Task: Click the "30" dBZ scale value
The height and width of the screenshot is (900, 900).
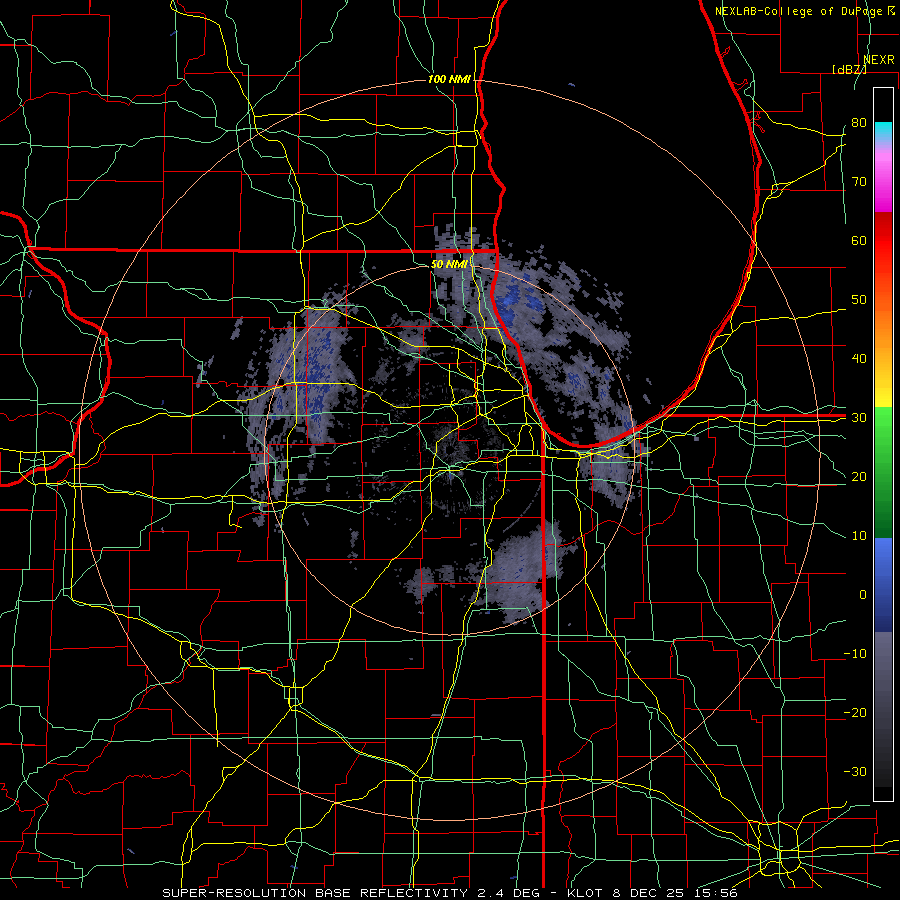Action: coord(859,418)
